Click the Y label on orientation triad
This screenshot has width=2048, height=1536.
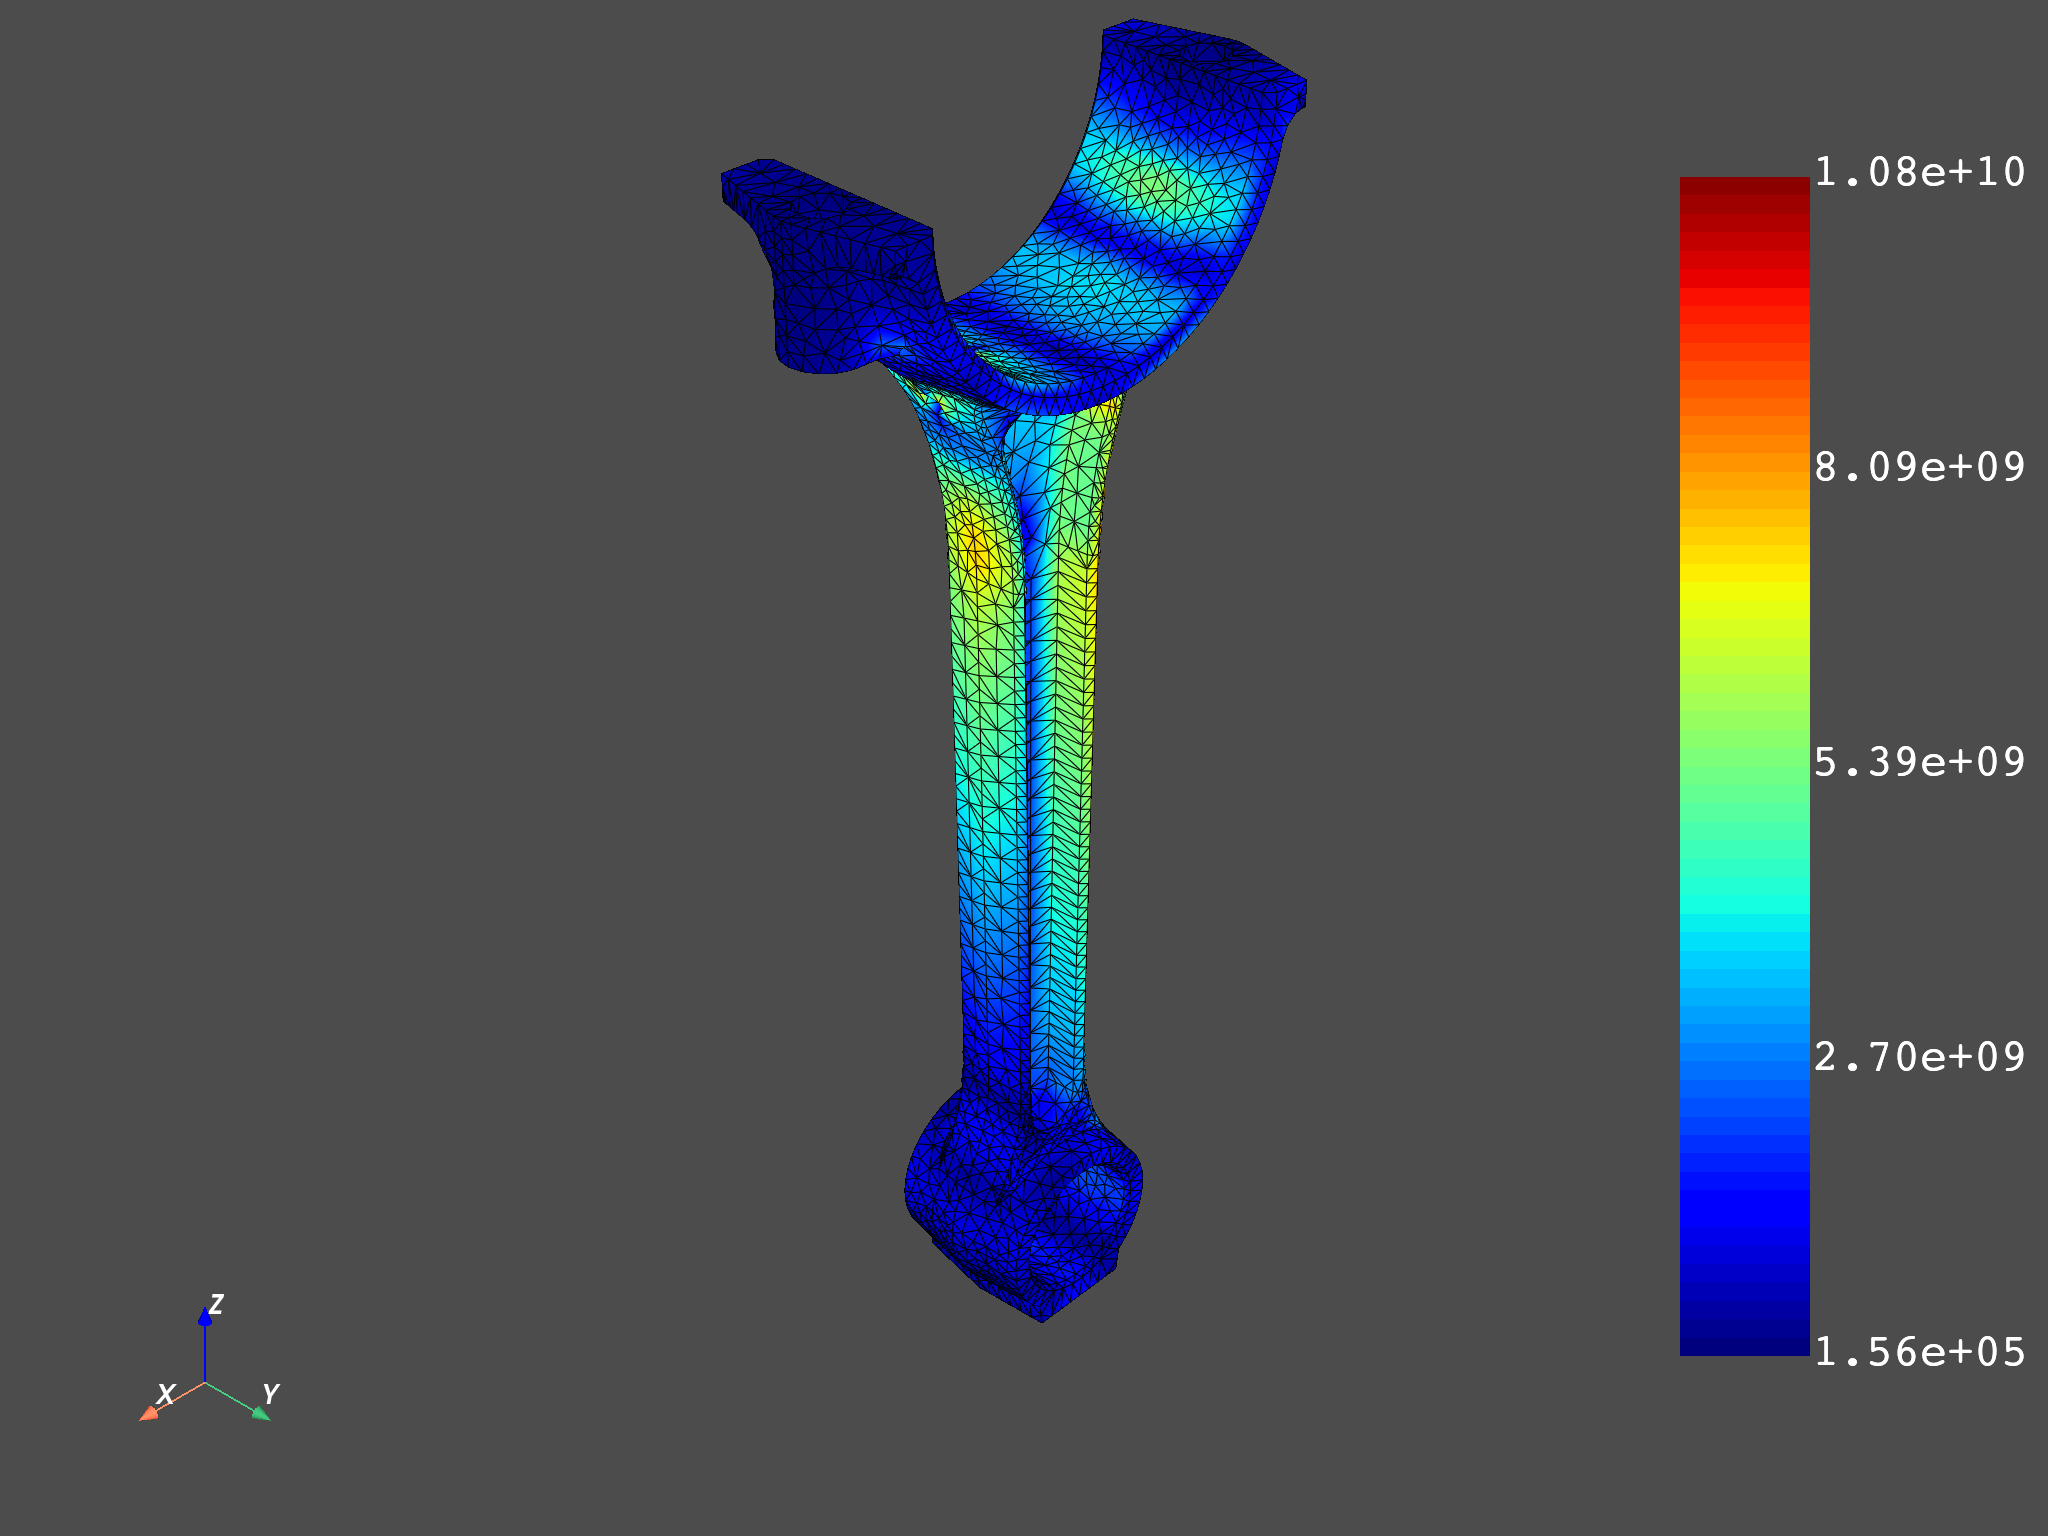pyautogui.click(x=270, y=1393)
